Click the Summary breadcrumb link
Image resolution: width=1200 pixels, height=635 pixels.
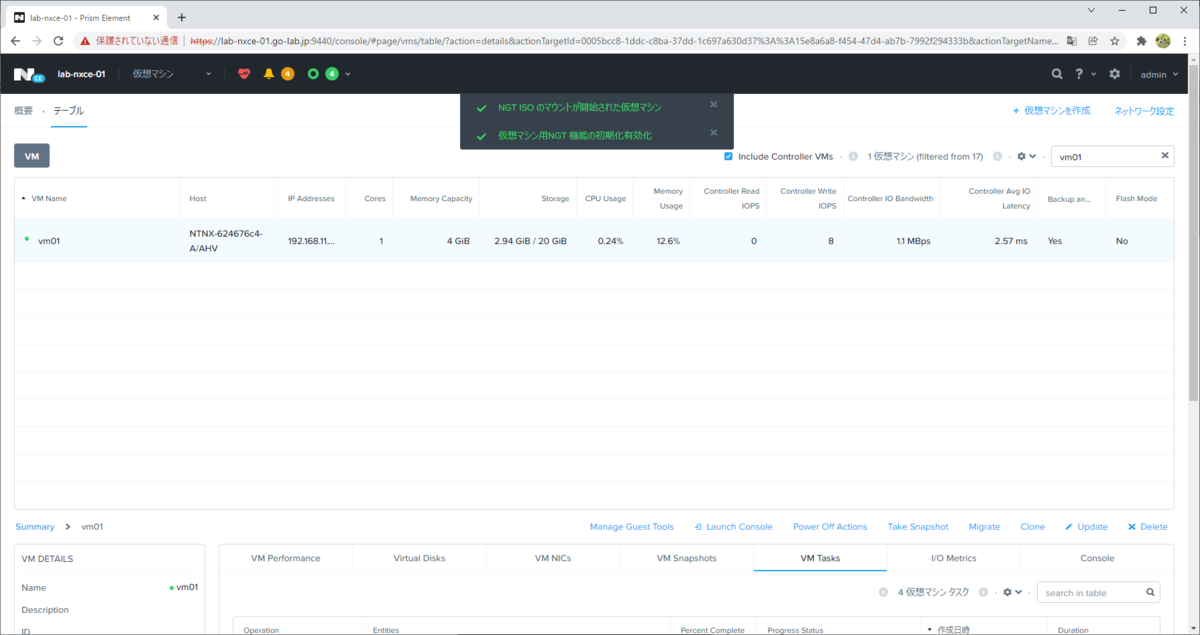pyautogui.click(x=35, y=526)
